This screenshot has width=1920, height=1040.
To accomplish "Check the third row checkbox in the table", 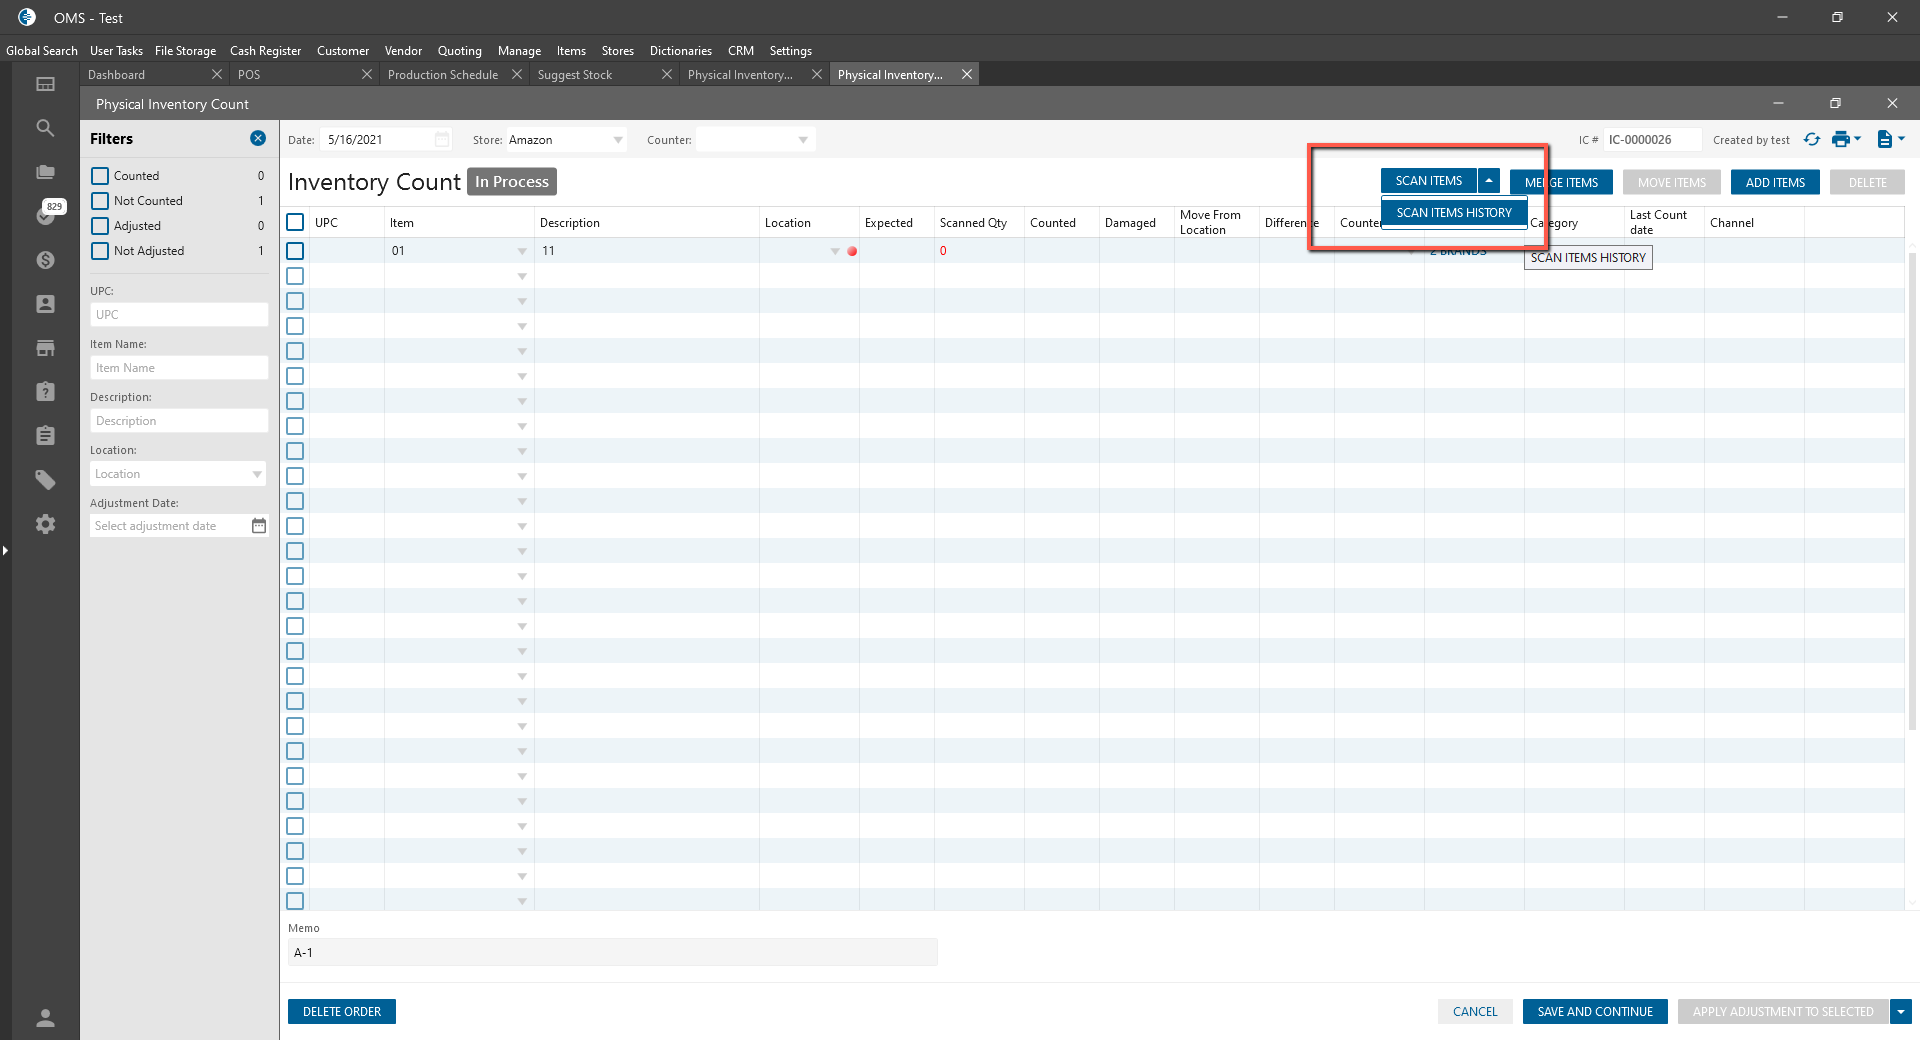I will [295, 301].
